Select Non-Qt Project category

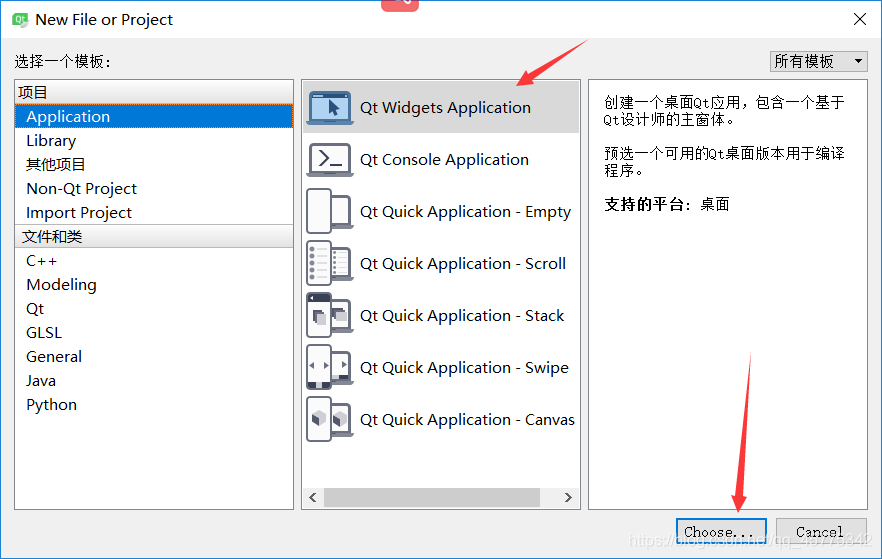point(154,188)
